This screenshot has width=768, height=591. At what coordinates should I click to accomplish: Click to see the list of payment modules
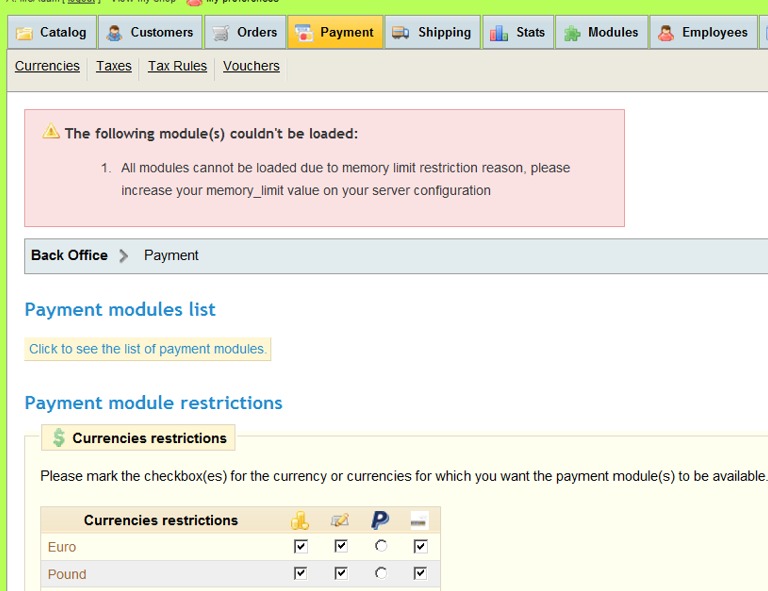click(x=147, y=349)
